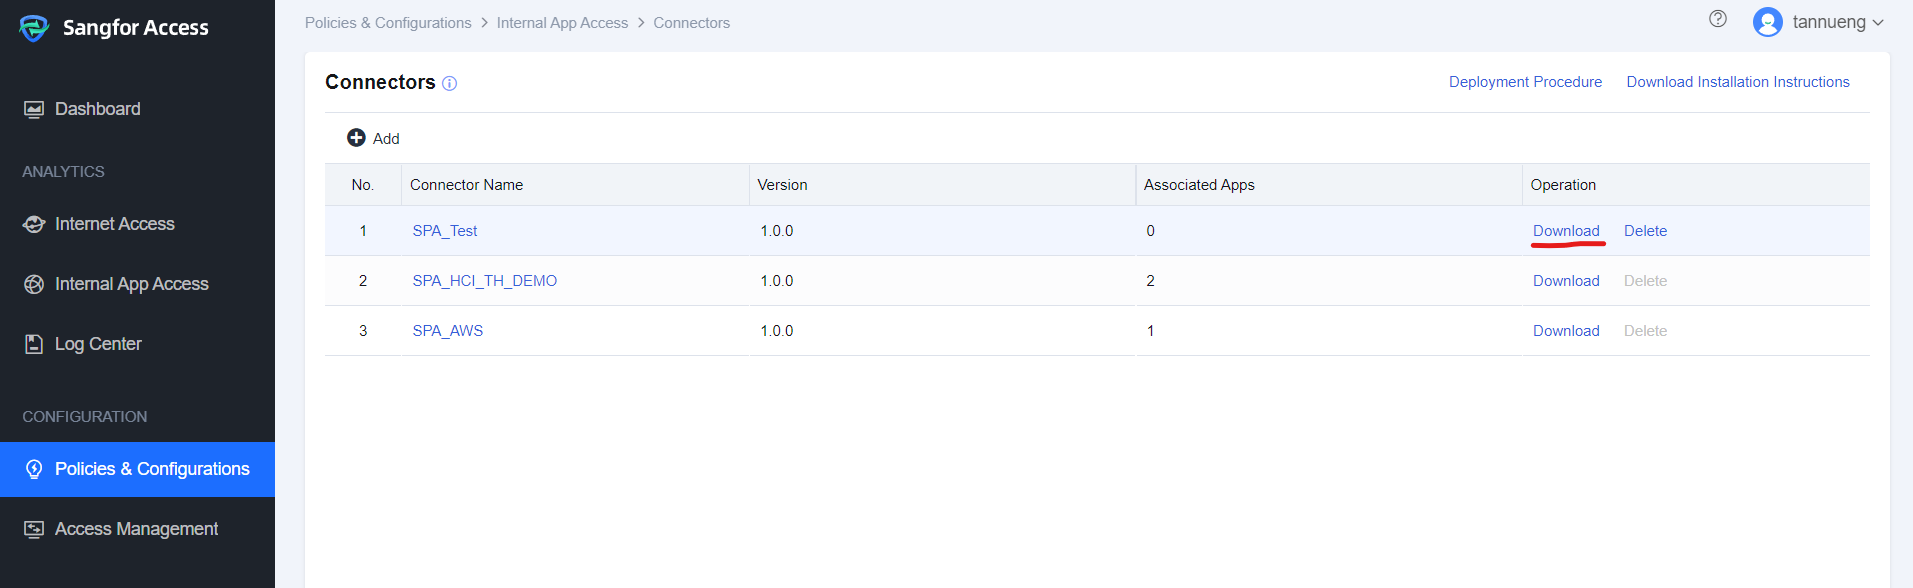
Task: Expand the tannueng account dropdown arrow
Action: pyautogui.click(x=1878, y=23)
